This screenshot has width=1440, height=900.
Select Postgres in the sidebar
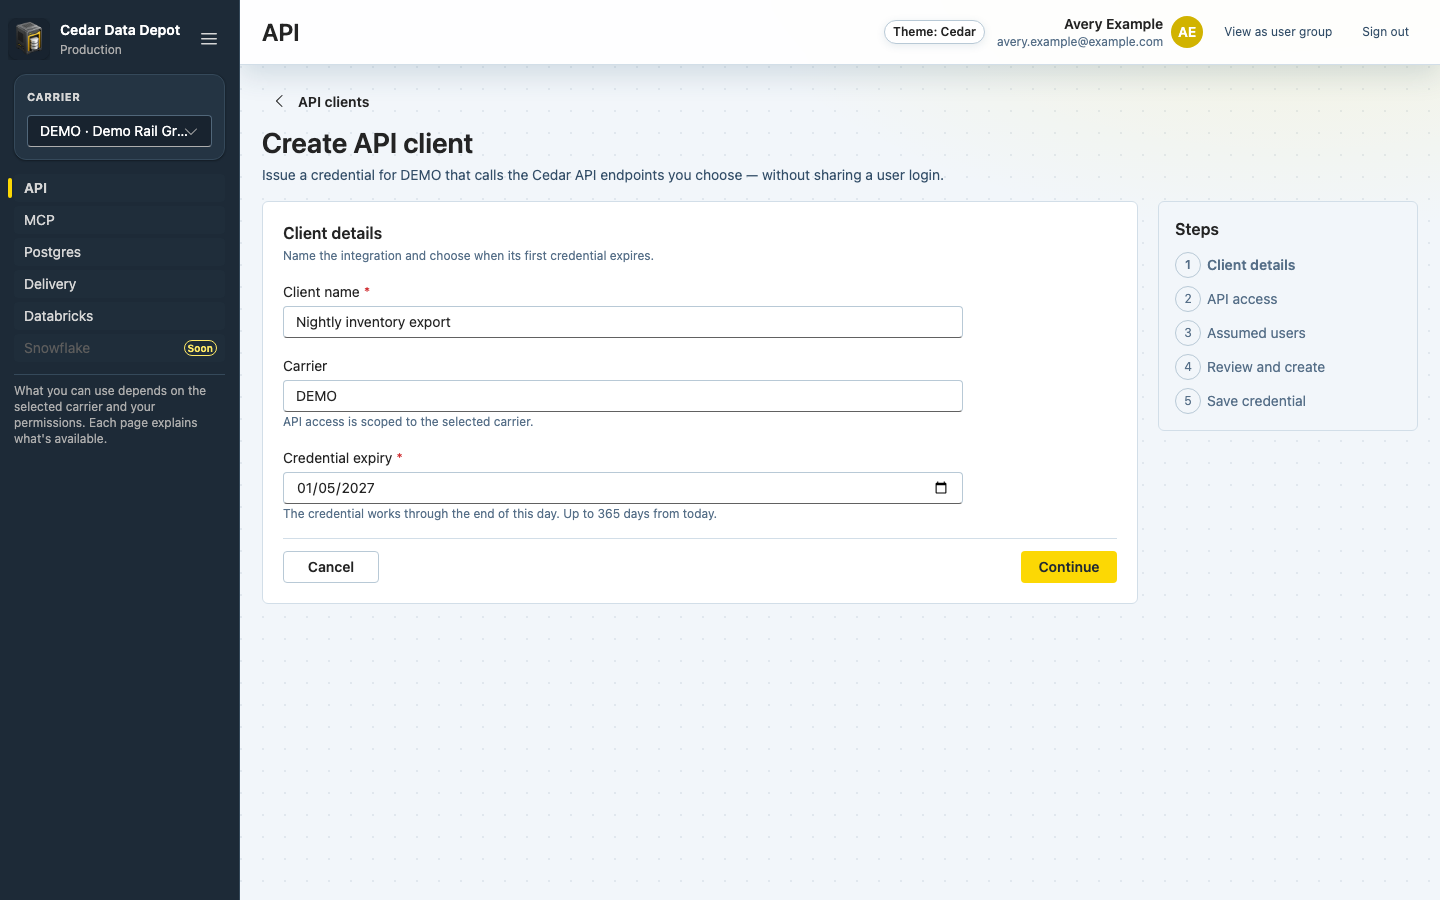[x=120, y=252]
